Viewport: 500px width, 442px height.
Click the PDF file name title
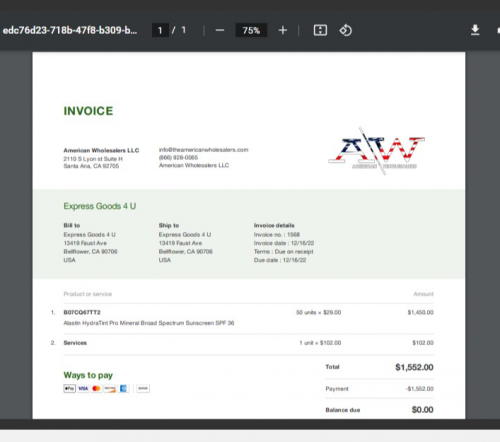click(70, 30)
